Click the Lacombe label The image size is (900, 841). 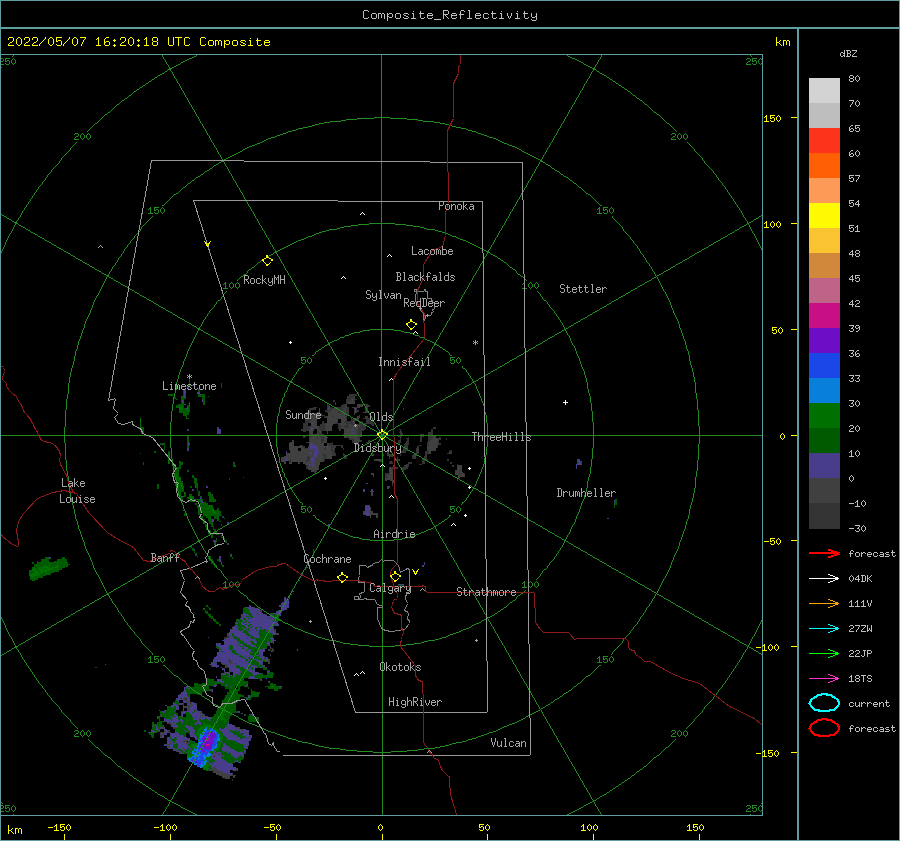click(432, 251)
